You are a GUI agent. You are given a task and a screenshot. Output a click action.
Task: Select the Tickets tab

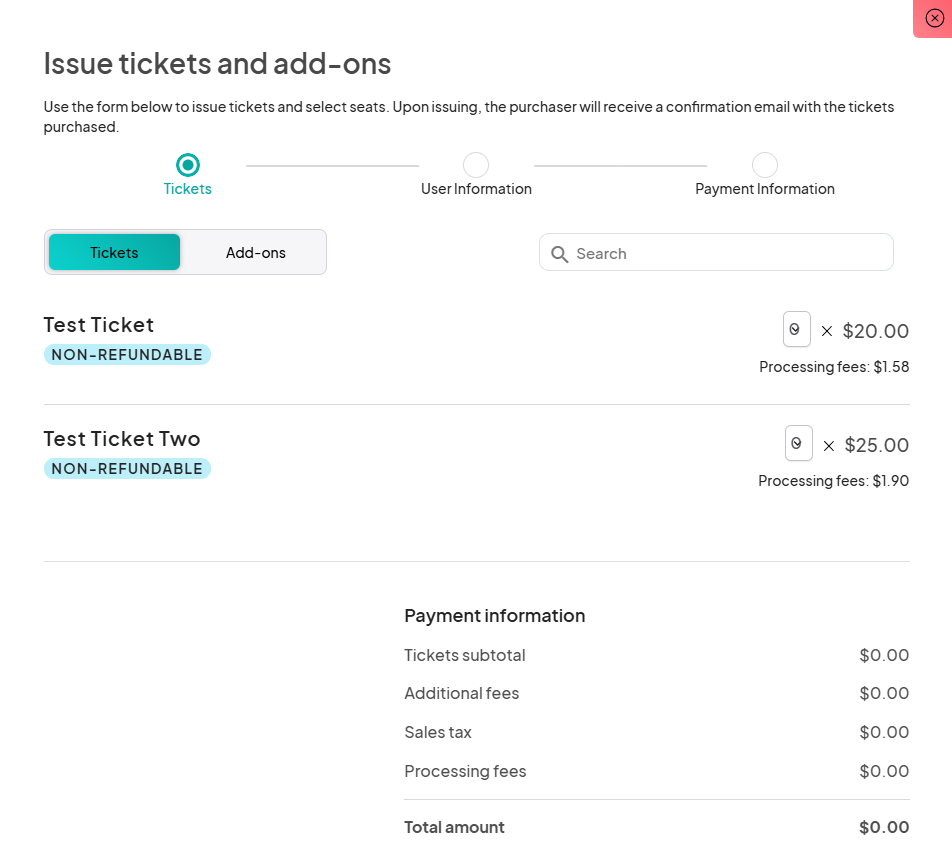(x=113, y=252)
